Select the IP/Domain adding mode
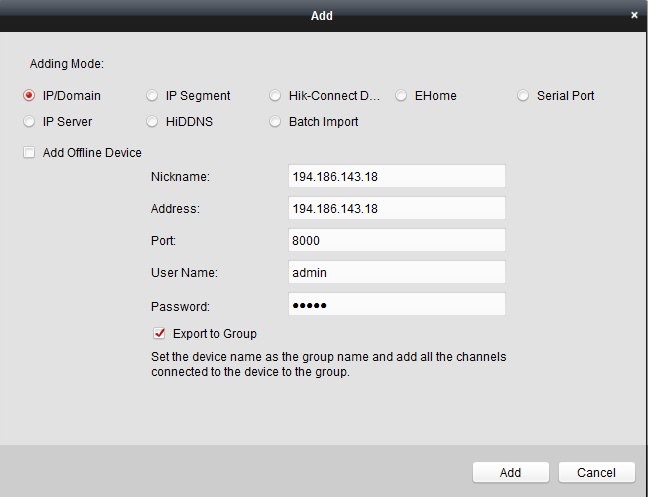Viewport: 648px width, 497px height. point(29,96)
